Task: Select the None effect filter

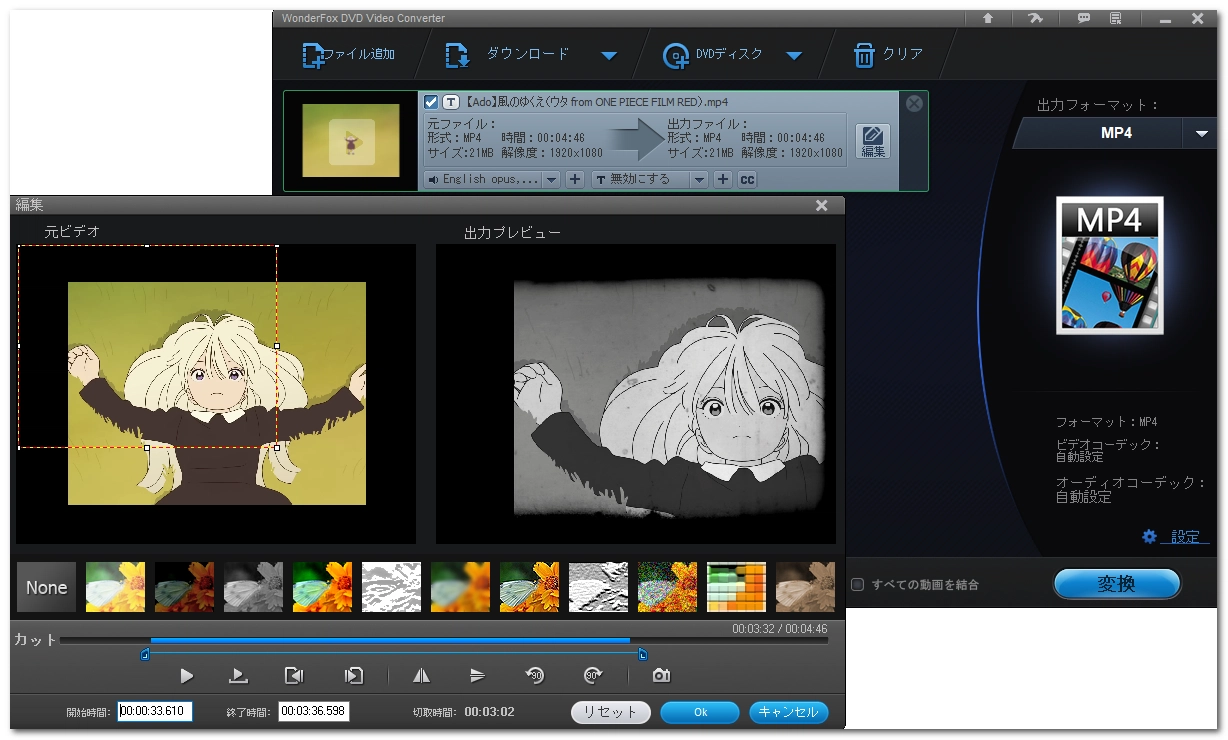Action: pos(47,588)
